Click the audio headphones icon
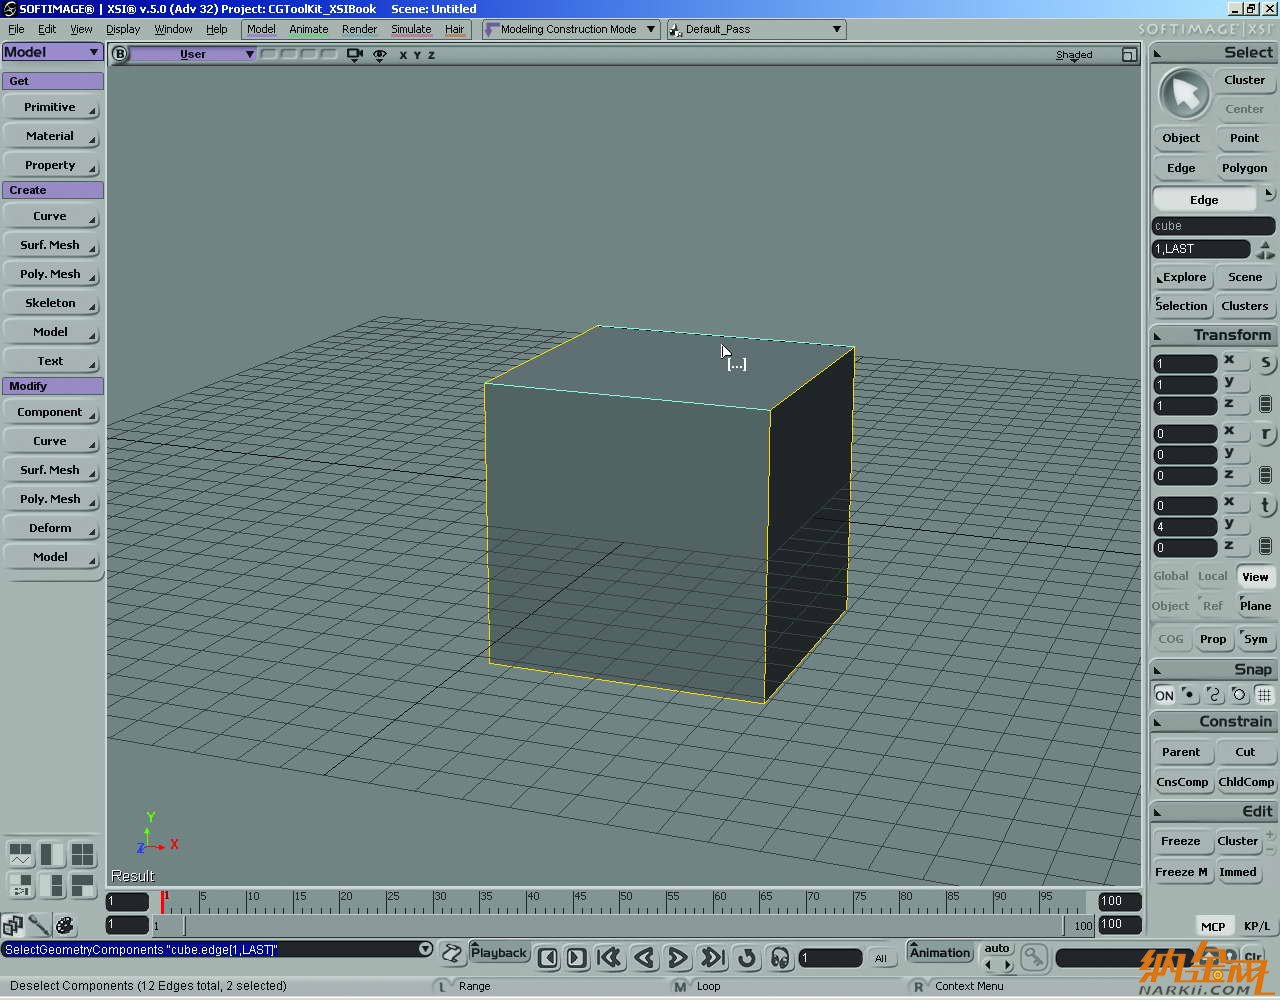1280x1000 pixels. point(780,958)
